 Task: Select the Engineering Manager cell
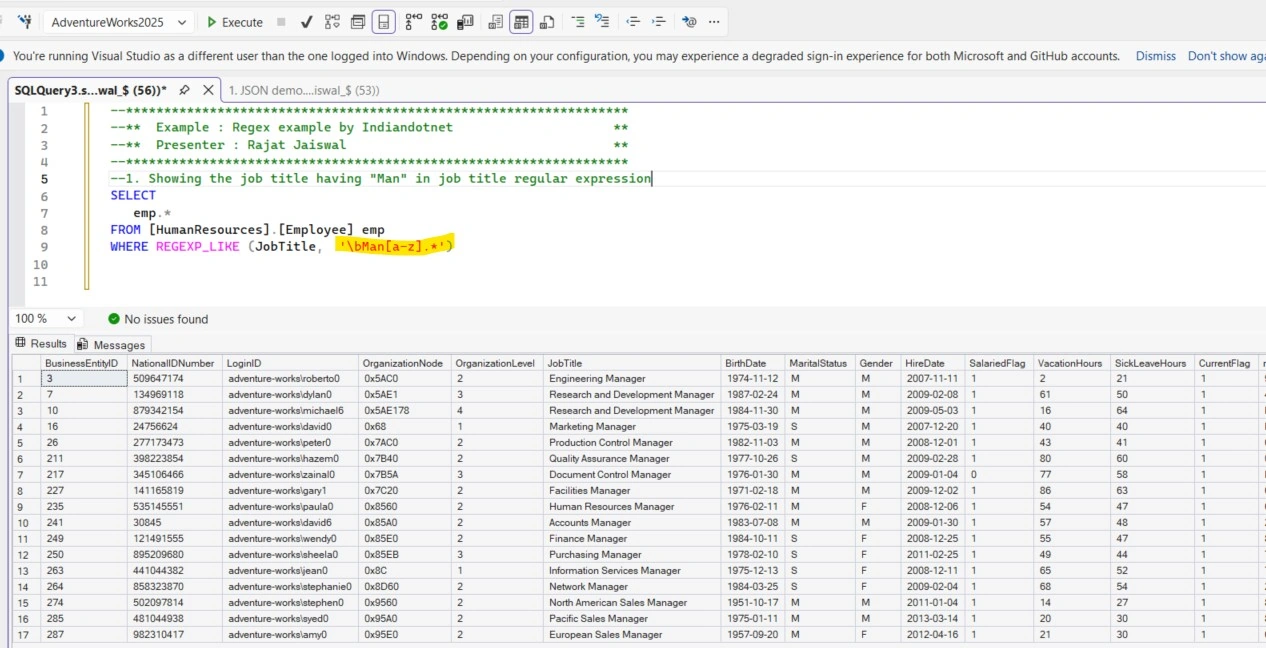(631, 379)
